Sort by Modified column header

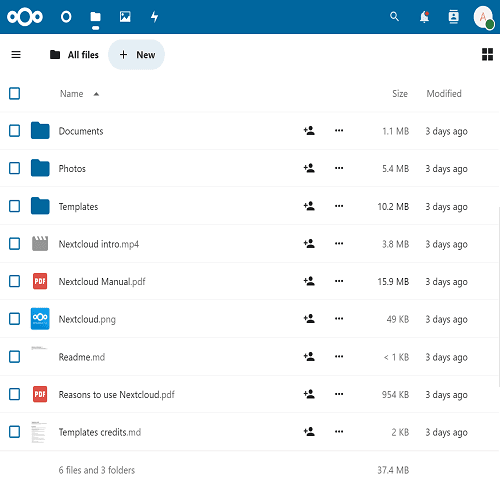tap(444, 94)
